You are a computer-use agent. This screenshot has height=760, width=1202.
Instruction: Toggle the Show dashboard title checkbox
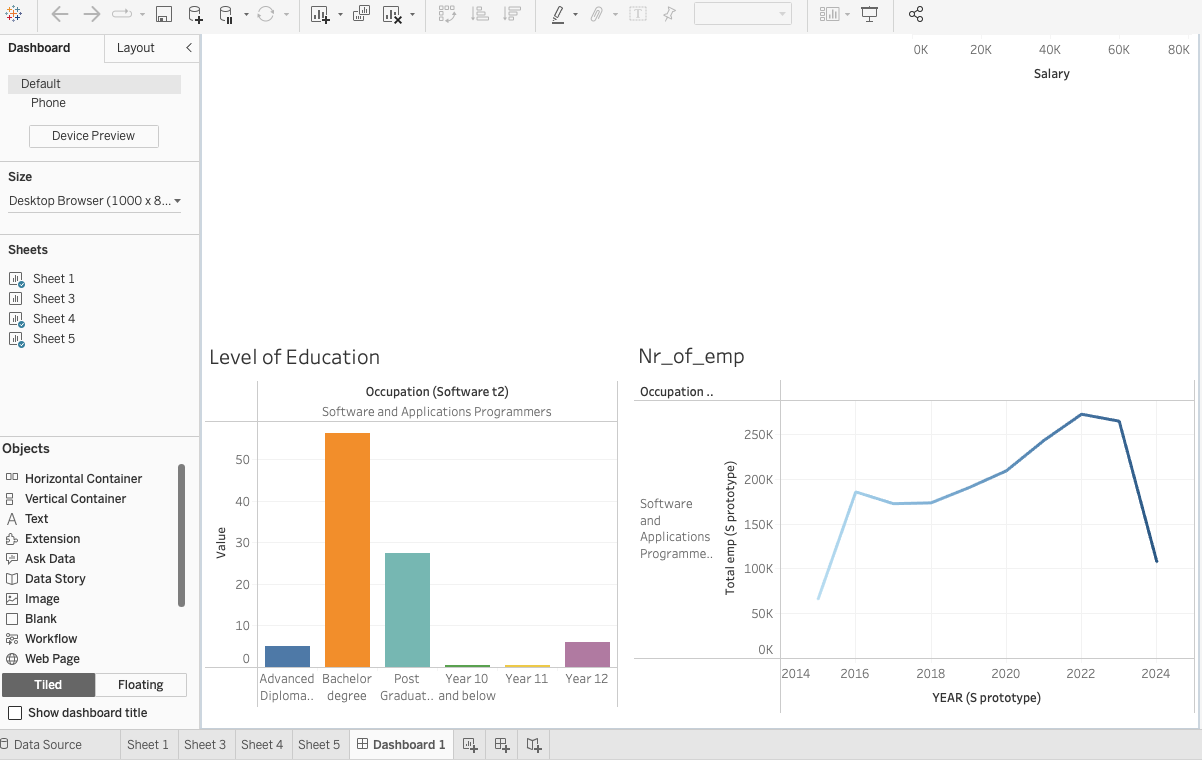tap(15, 713)
